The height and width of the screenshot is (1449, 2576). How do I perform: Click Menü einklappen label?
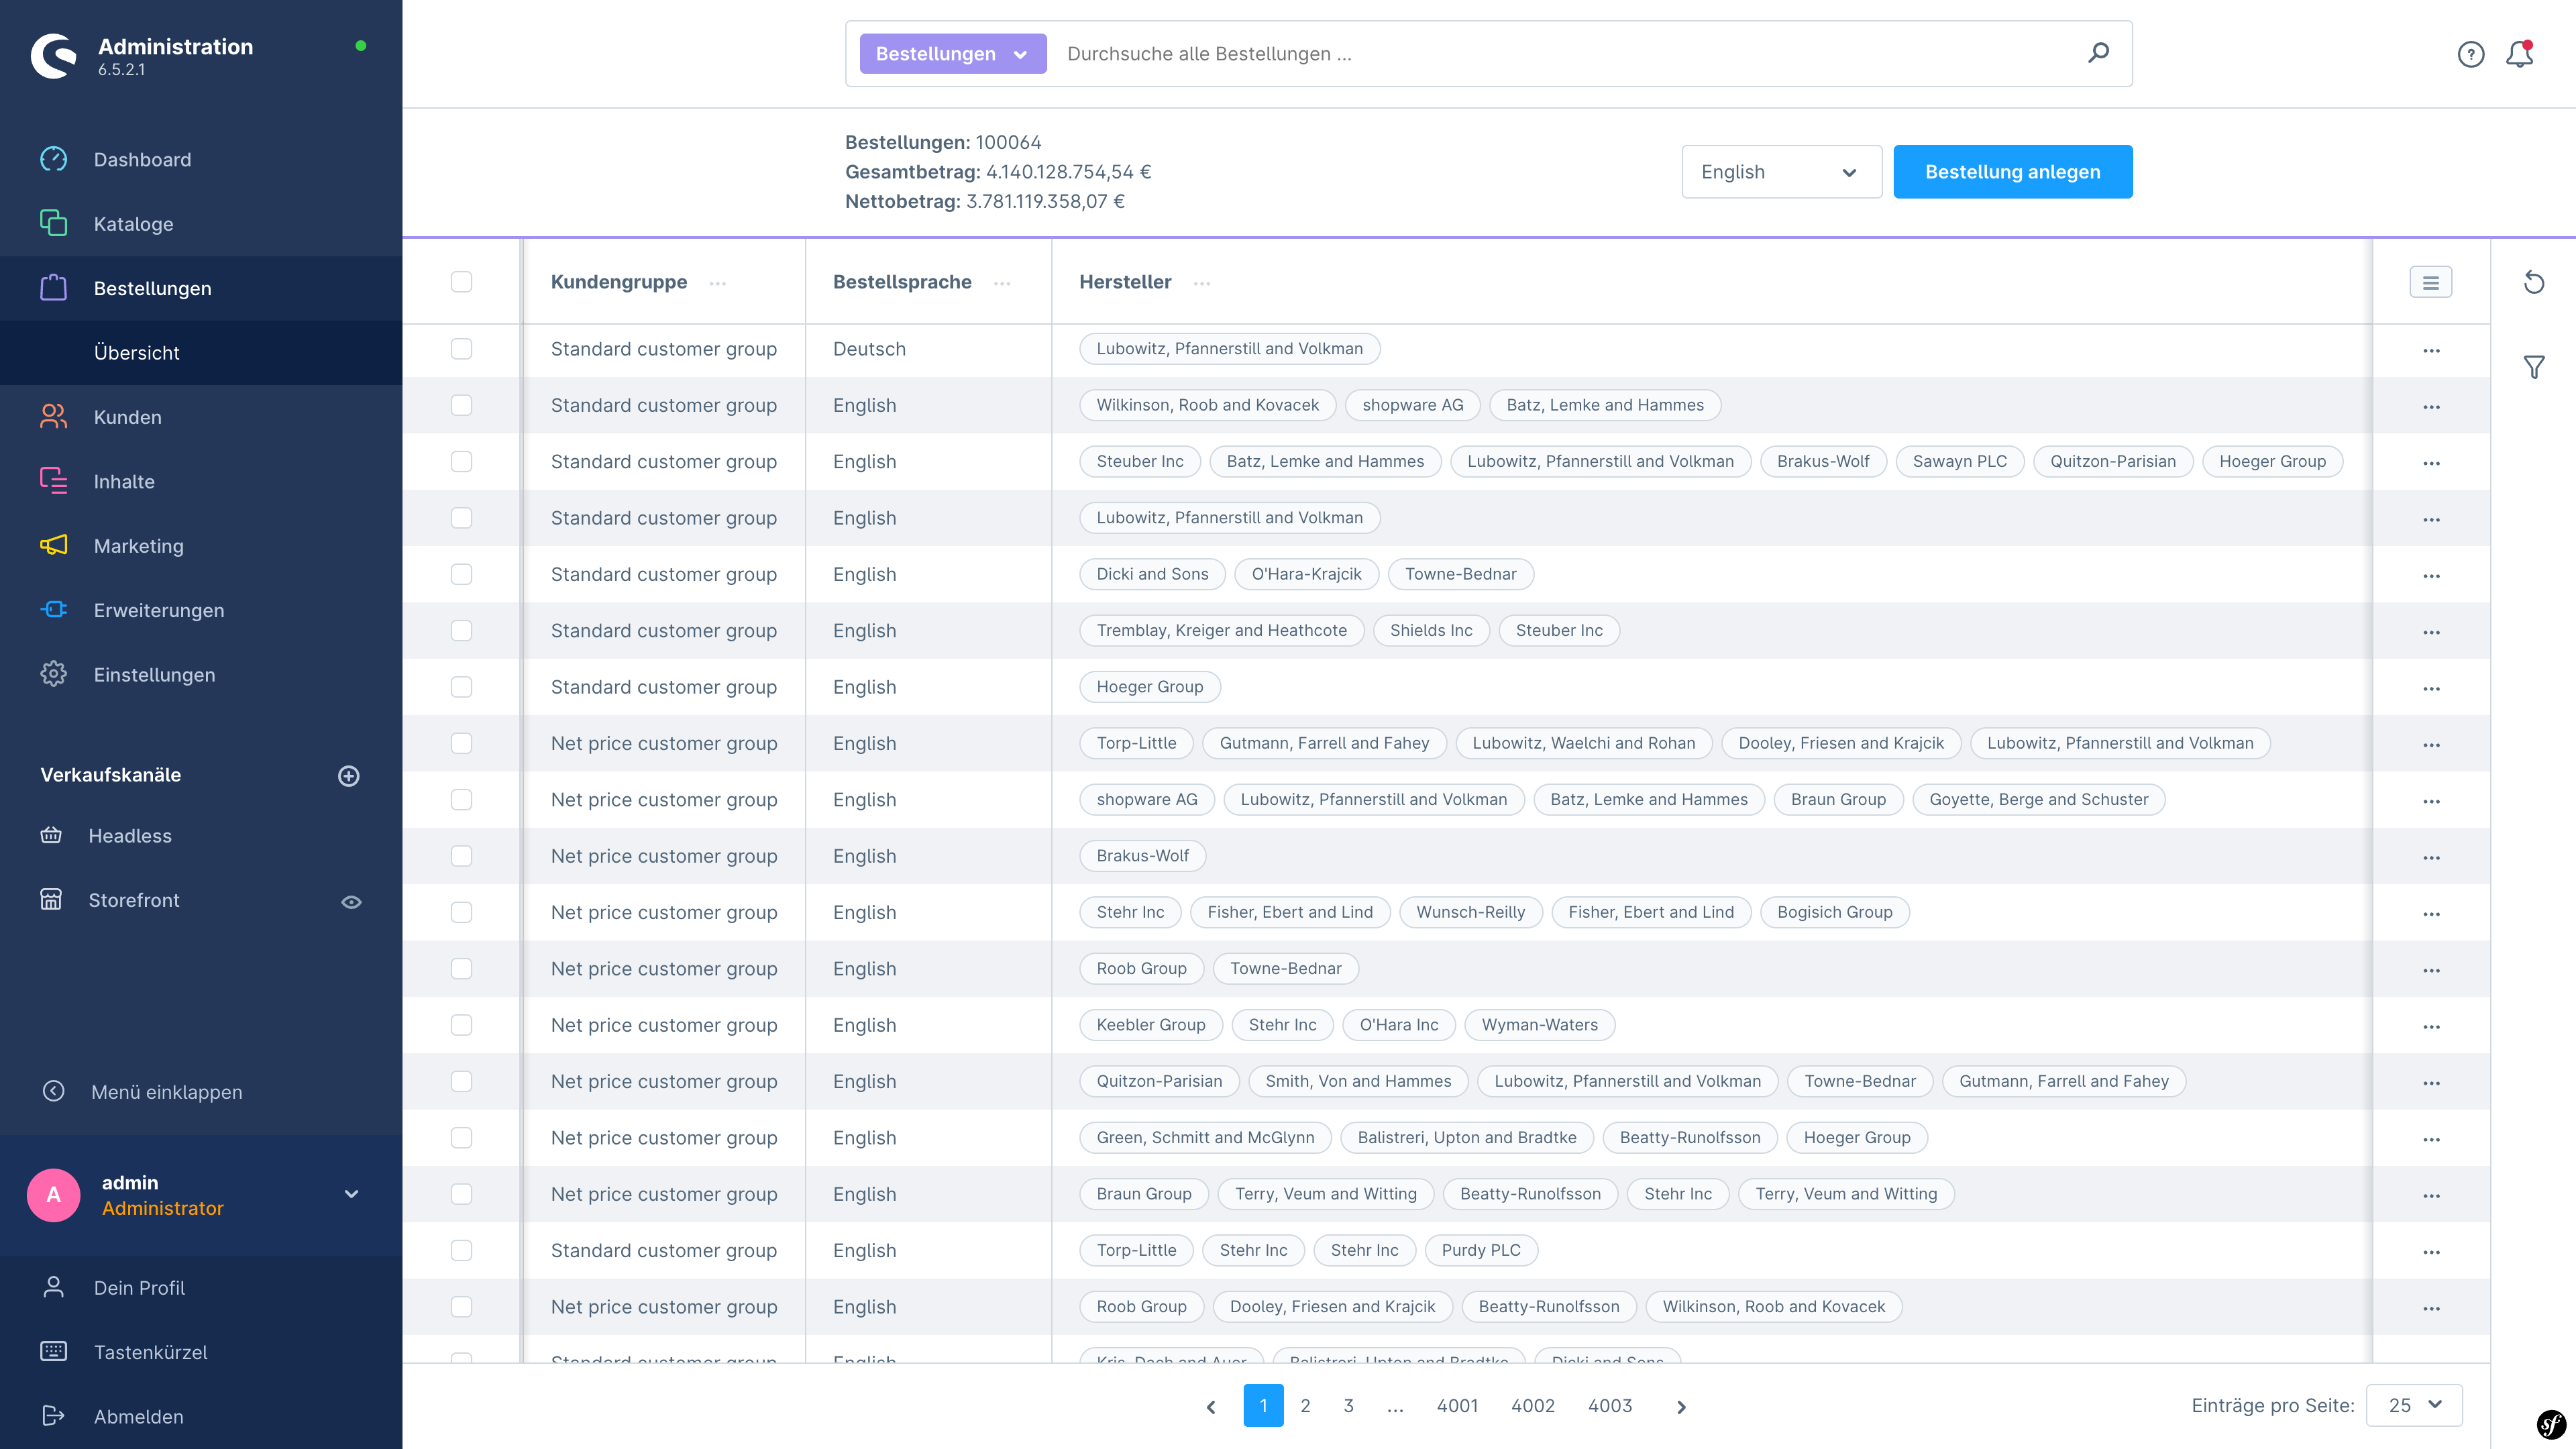166,1092
